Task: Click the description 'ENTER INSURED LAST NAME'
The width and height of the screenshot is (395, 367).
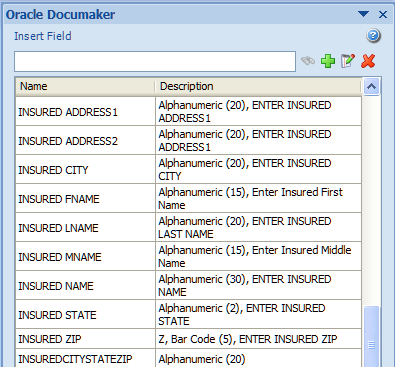Action: tap(258, 228)
